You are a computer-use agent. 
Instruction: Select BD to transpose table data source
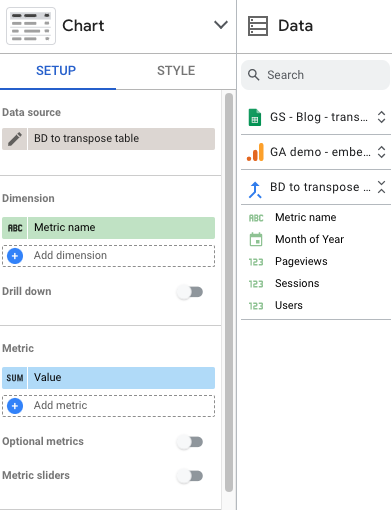click(121, 139)
